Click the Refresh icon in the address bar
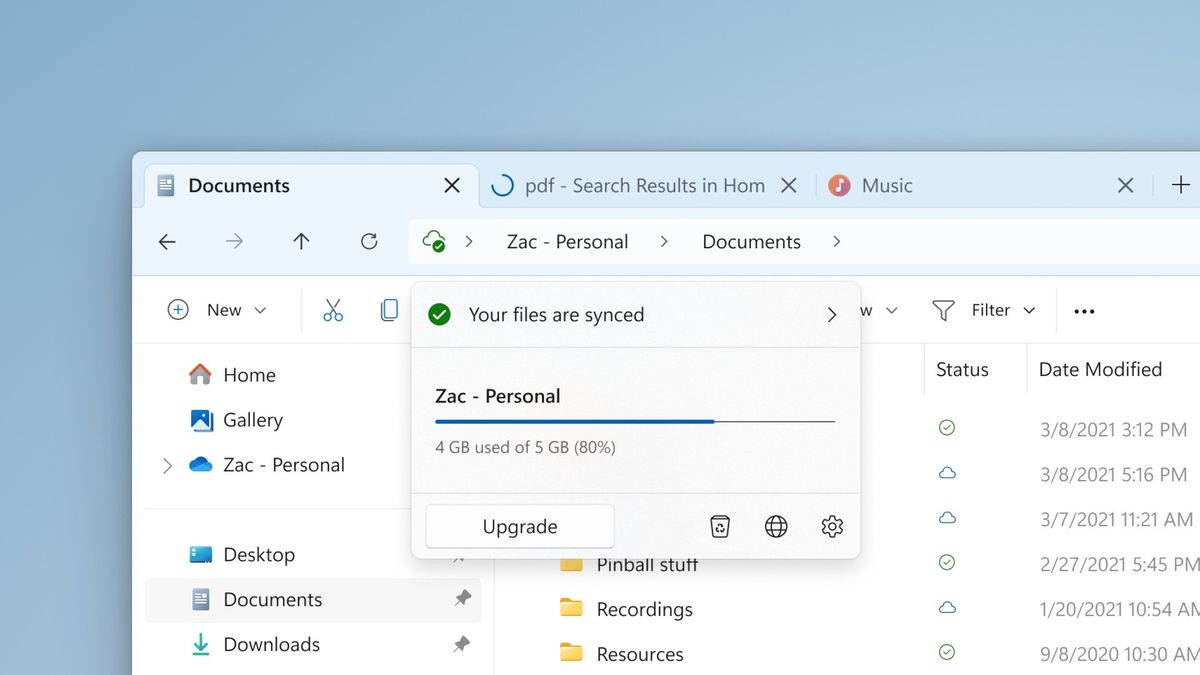 tap(369, 241)
